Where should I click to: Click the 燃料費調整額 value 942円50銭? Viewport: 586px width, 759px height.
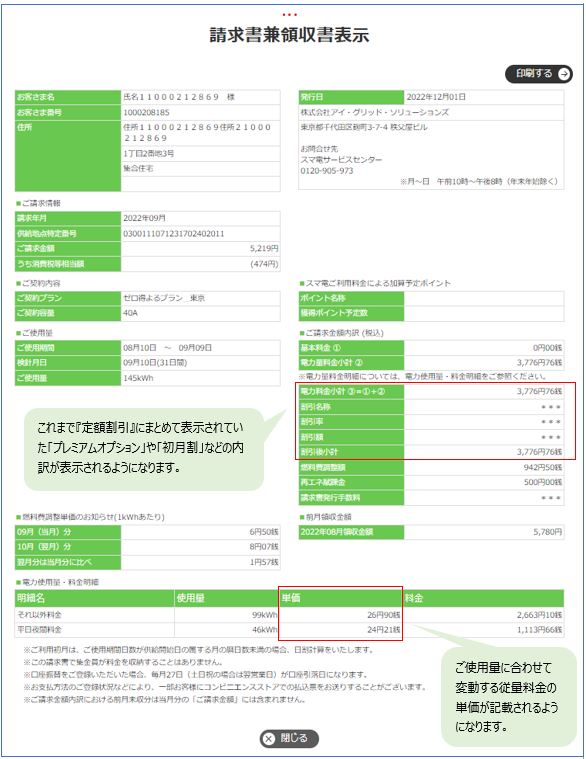(x=542, y=467)
